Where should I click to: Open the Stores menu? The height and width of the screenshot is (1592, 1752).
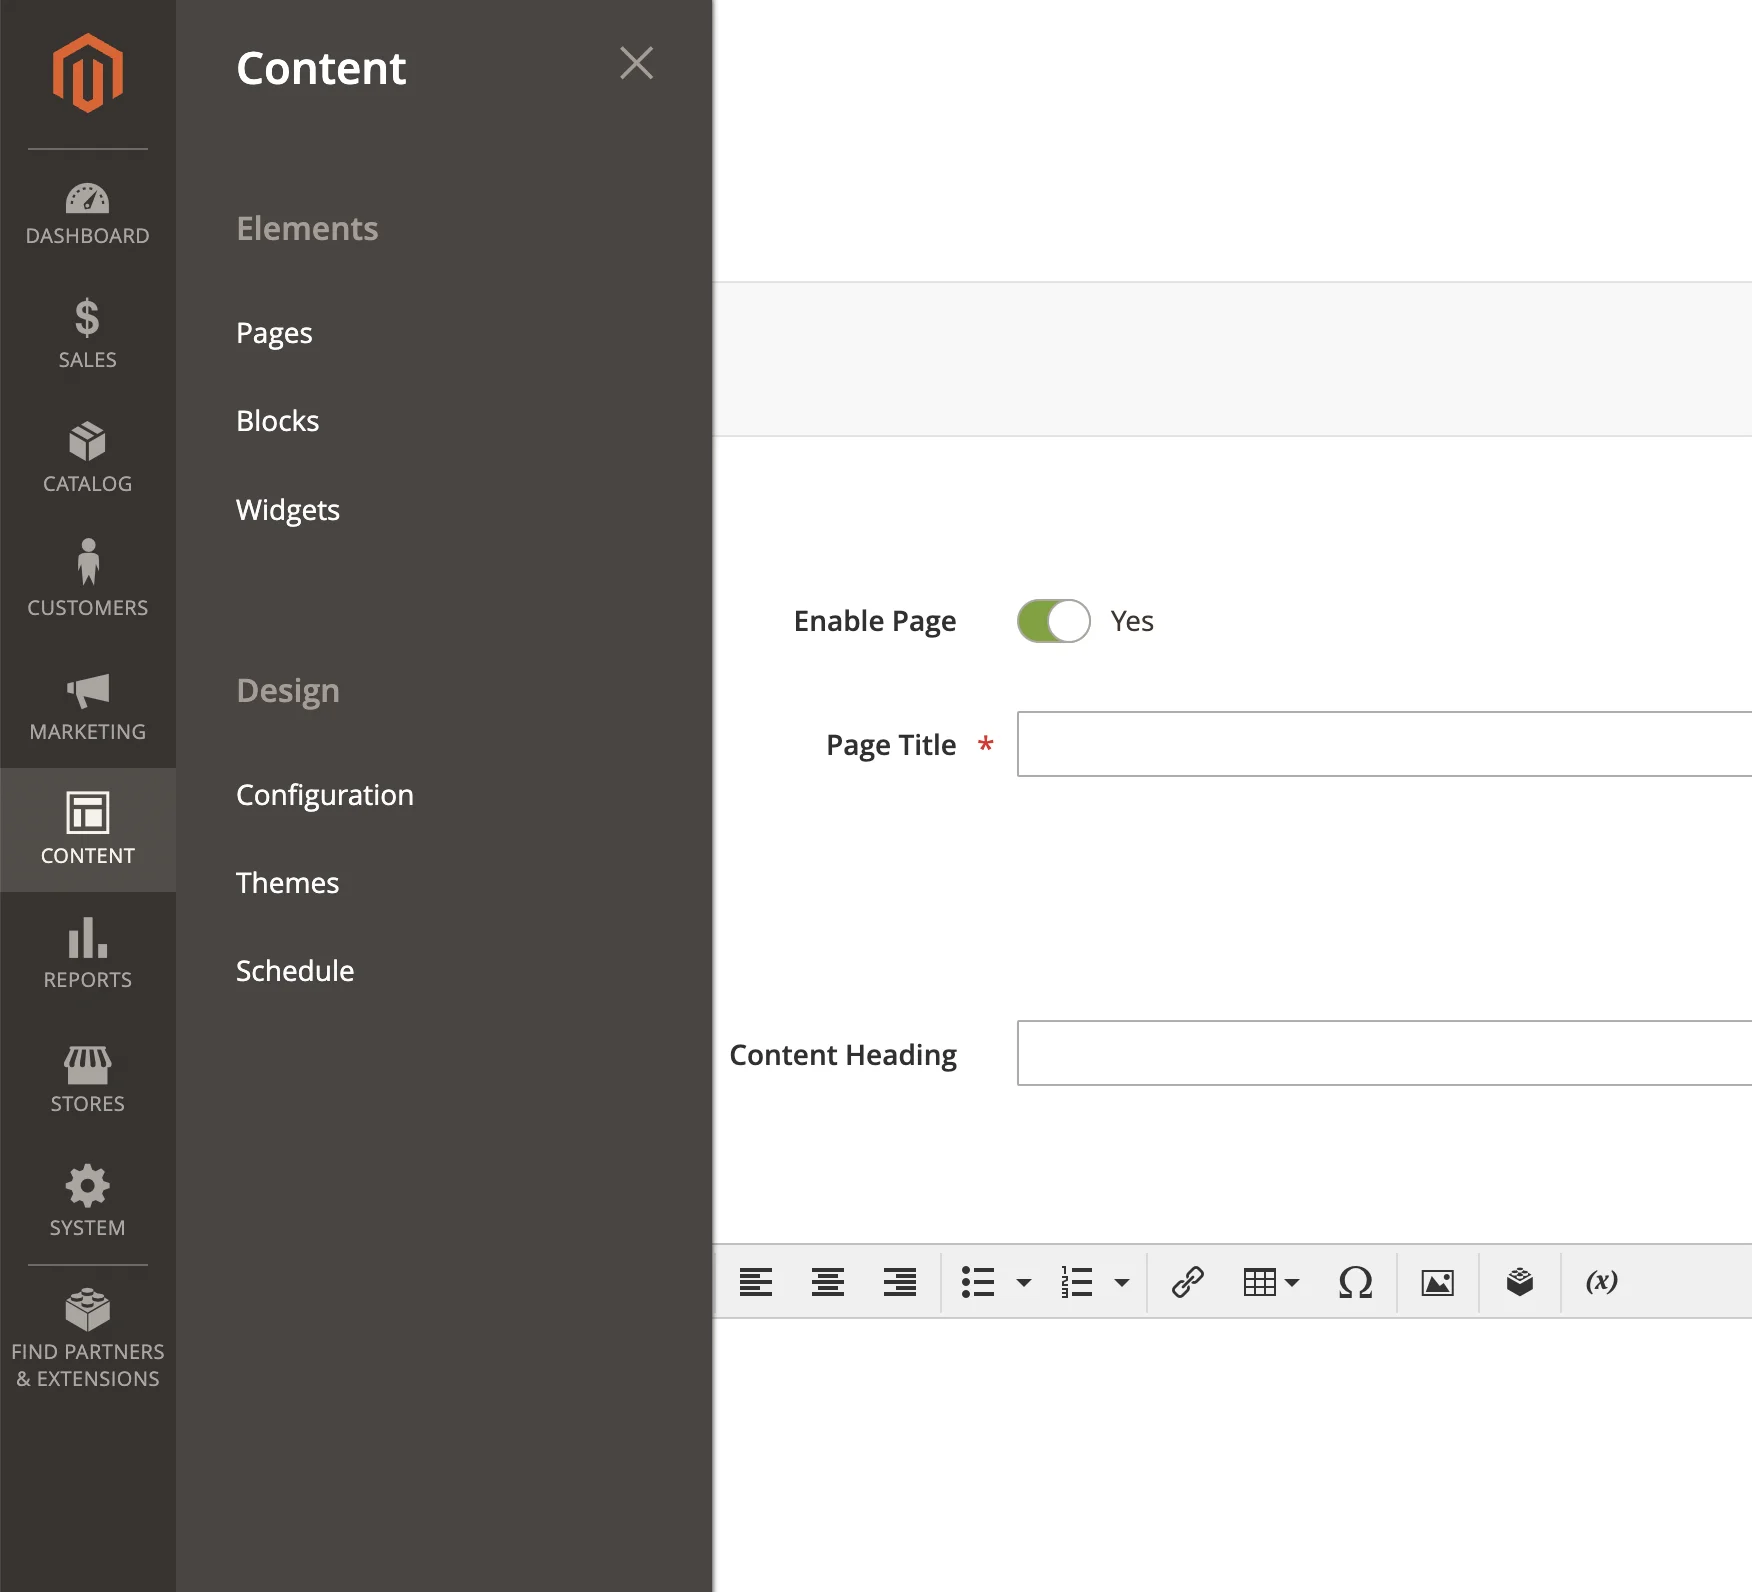coord(87,1078)
